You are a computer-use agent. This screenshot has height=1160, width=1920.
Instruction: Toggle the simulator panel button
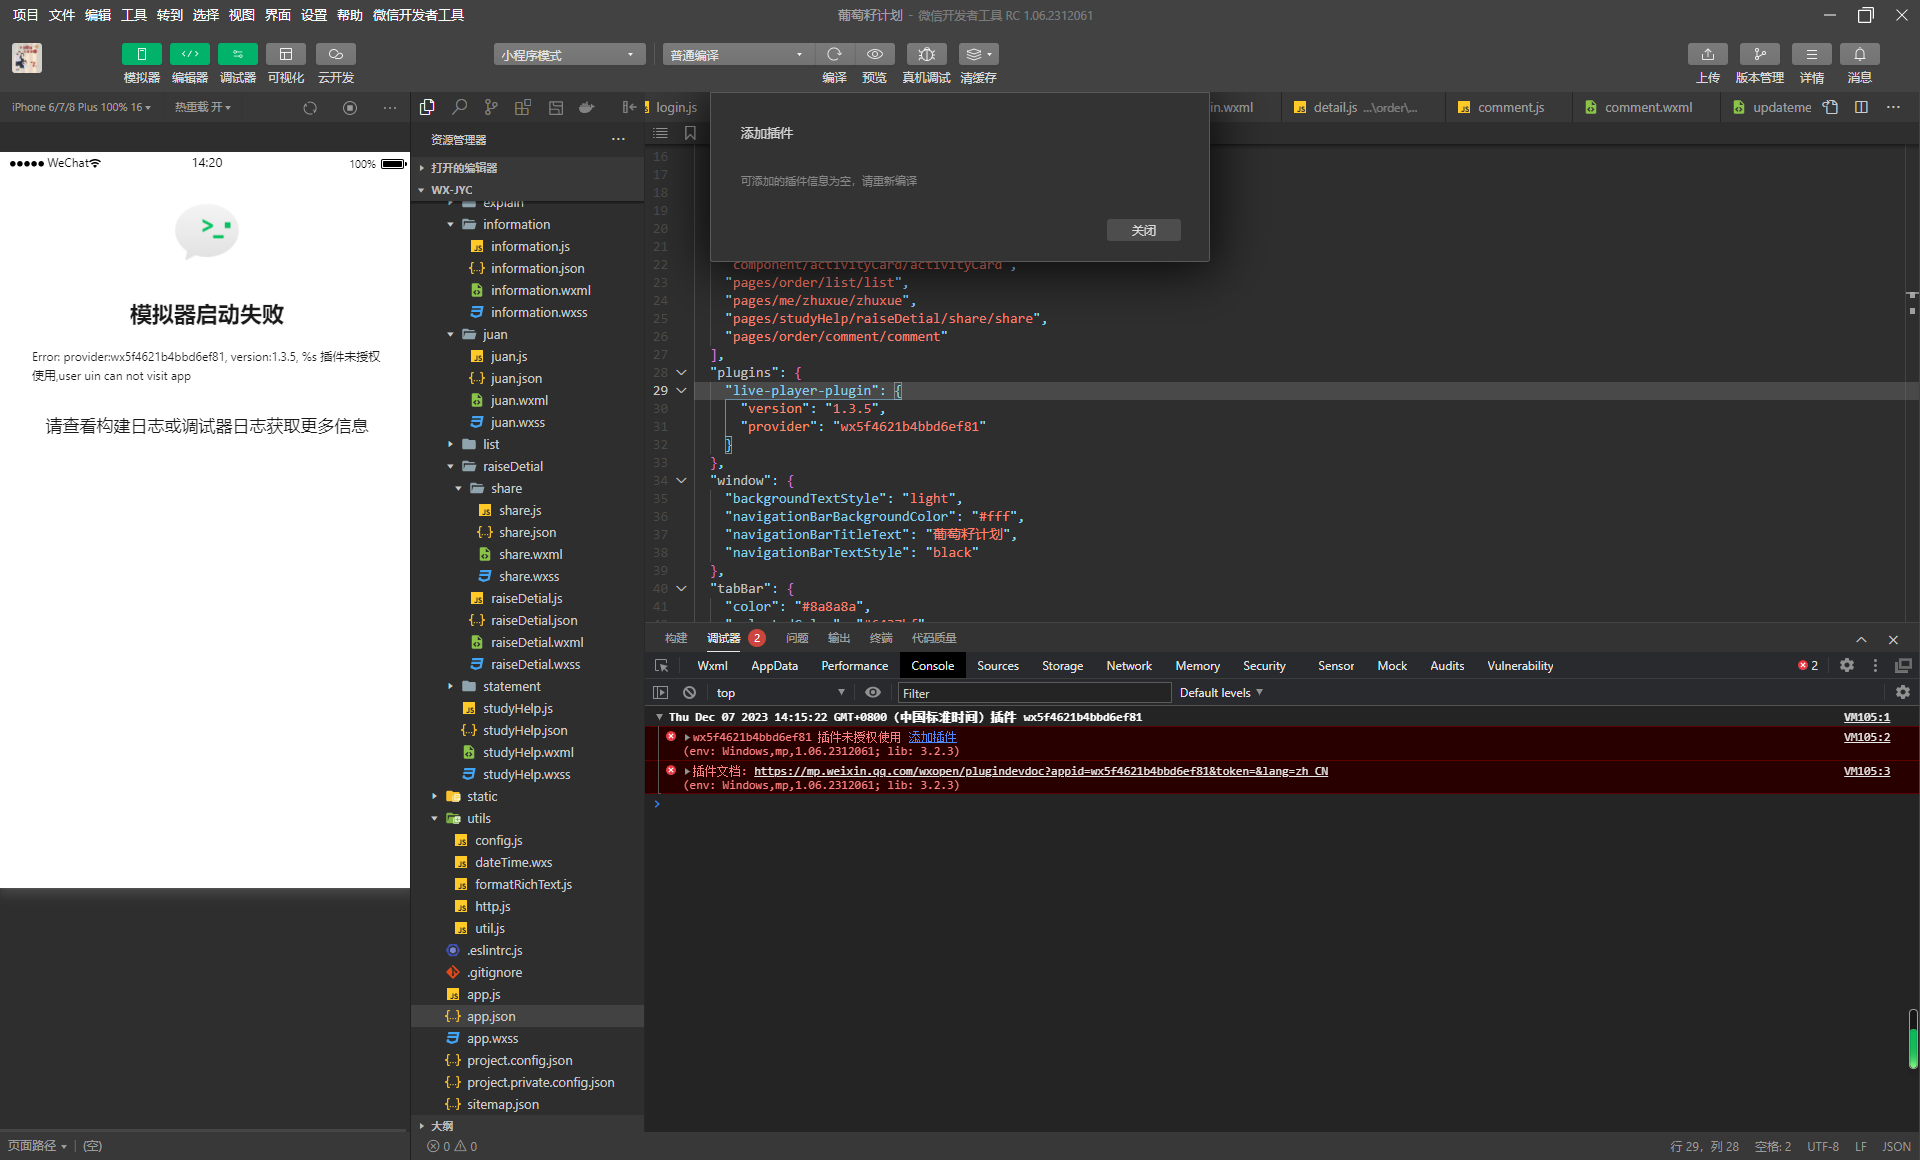[141, 54]
